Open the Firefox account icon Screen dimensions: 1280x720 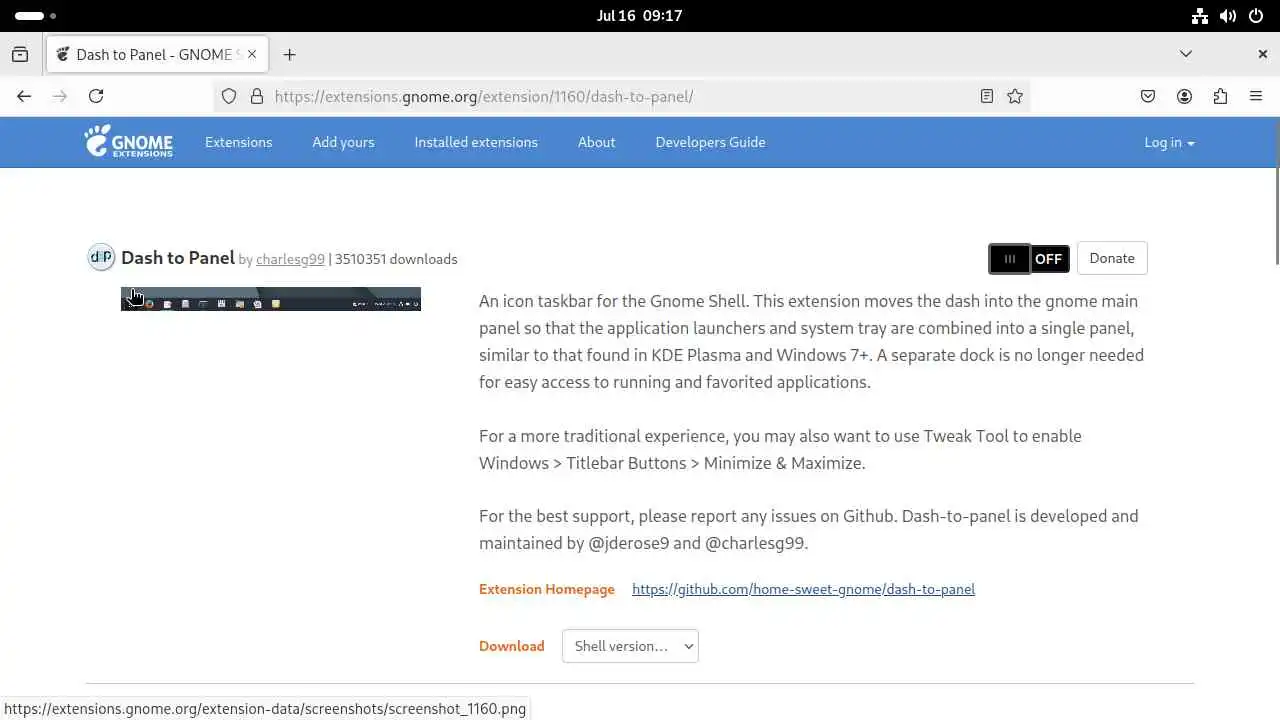[x=1184, y=96]
